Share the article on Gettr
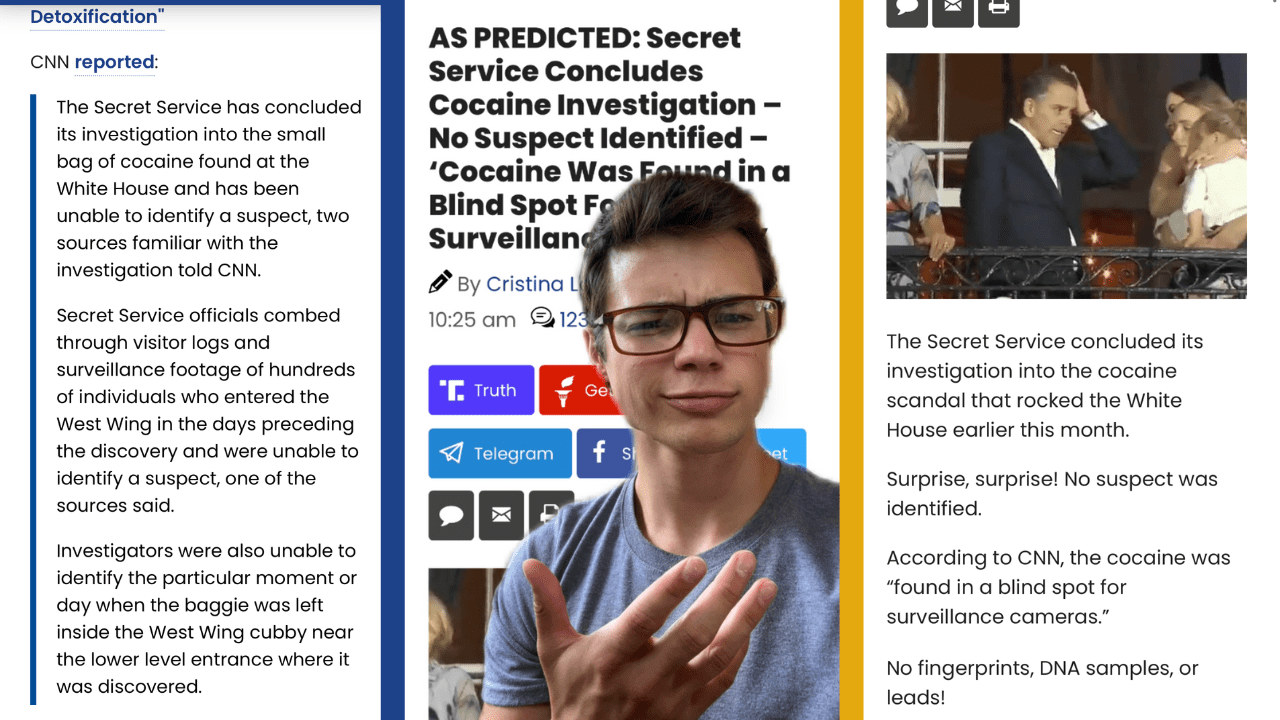 (579, 390)
